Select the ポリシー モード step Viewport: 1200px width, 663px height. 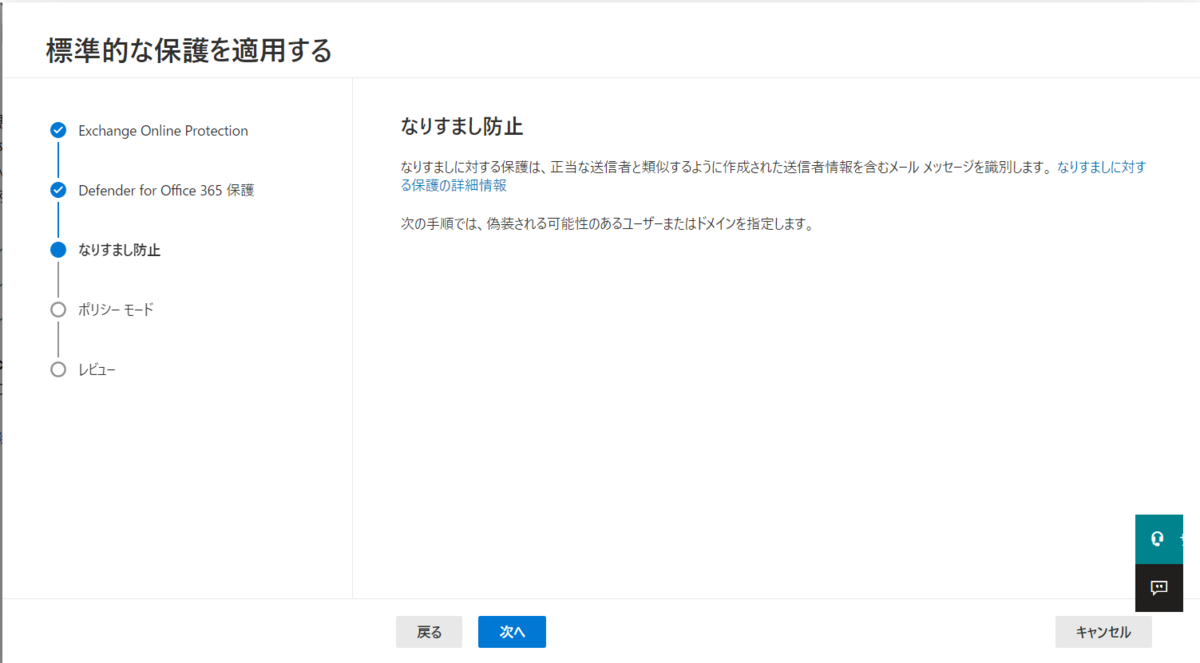[116, 310]
